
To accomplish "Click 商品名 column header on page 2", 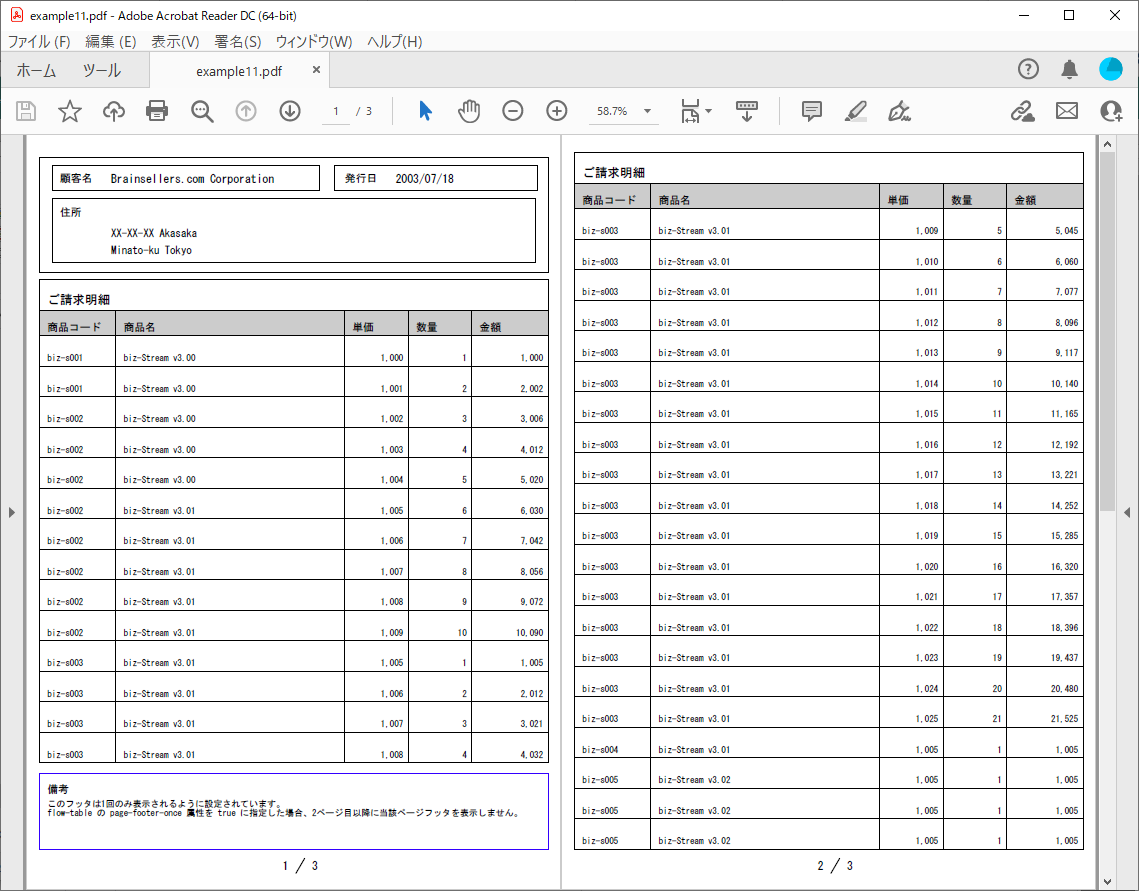I will [x=674, y=200].
